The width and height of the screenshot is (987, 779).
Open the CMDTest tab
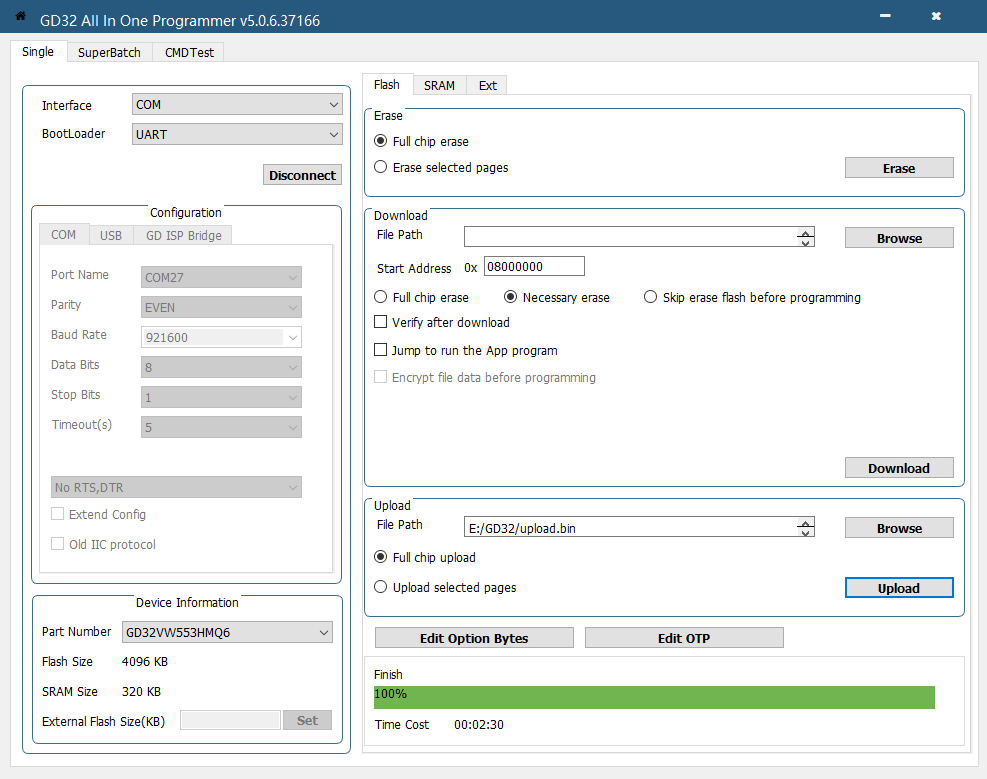[189, 52]
